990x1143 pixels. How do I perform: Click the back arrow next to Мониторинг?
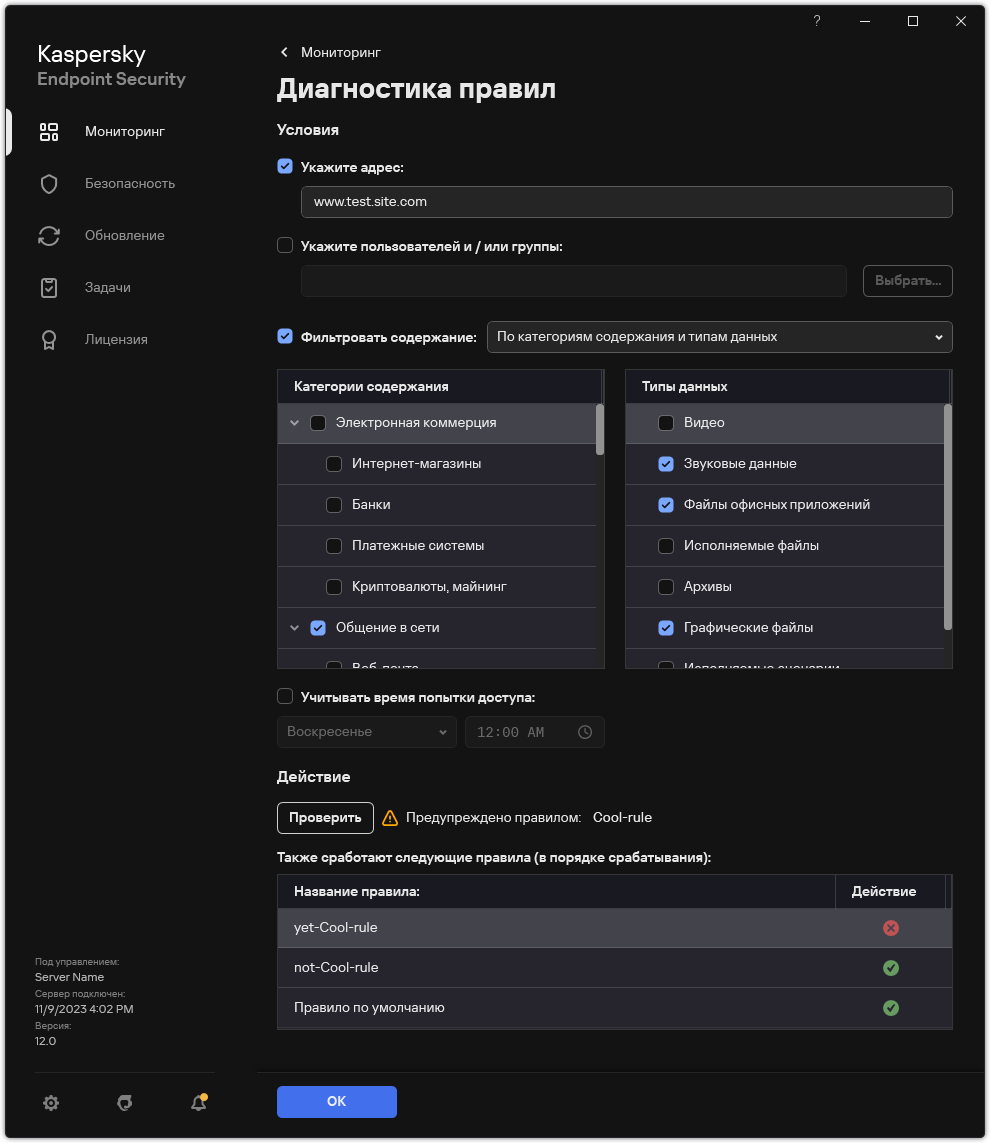click(285, 52)
